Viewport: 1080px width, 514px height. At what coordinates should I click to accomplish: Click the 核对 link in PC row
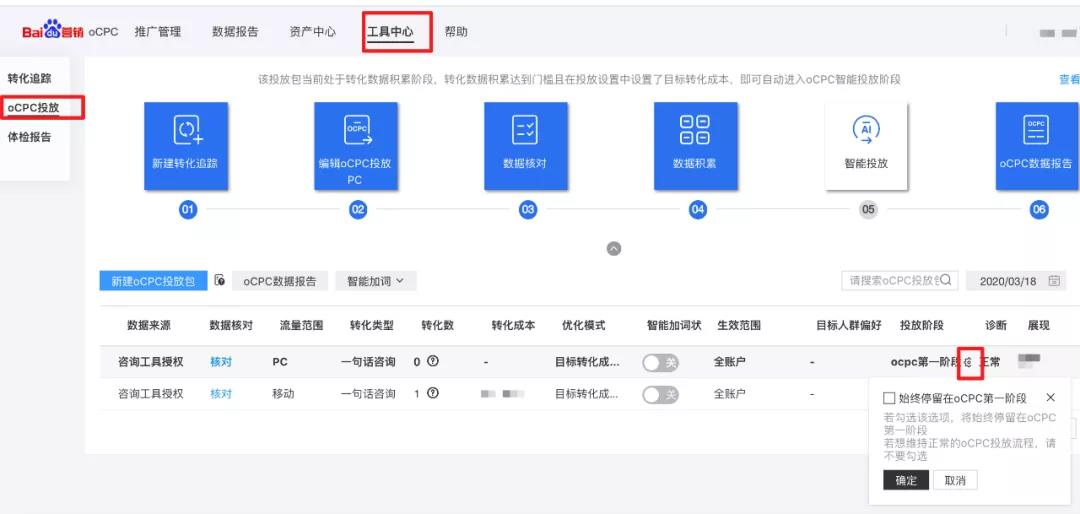(x=221, y=362)
